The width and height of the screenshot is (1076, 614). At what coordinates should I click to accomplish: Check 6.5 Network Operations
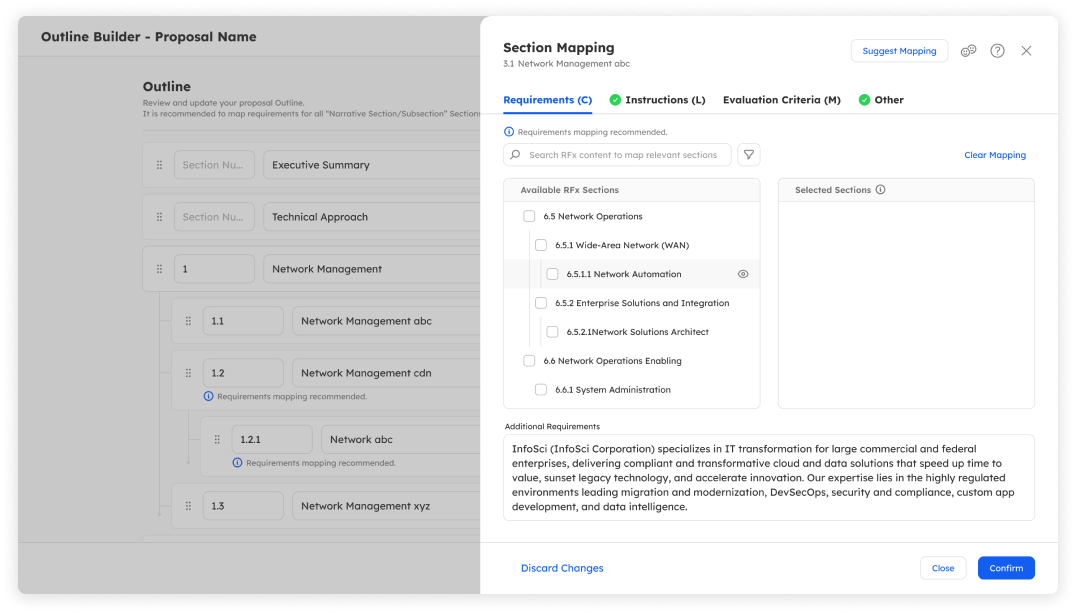[529, 217]
